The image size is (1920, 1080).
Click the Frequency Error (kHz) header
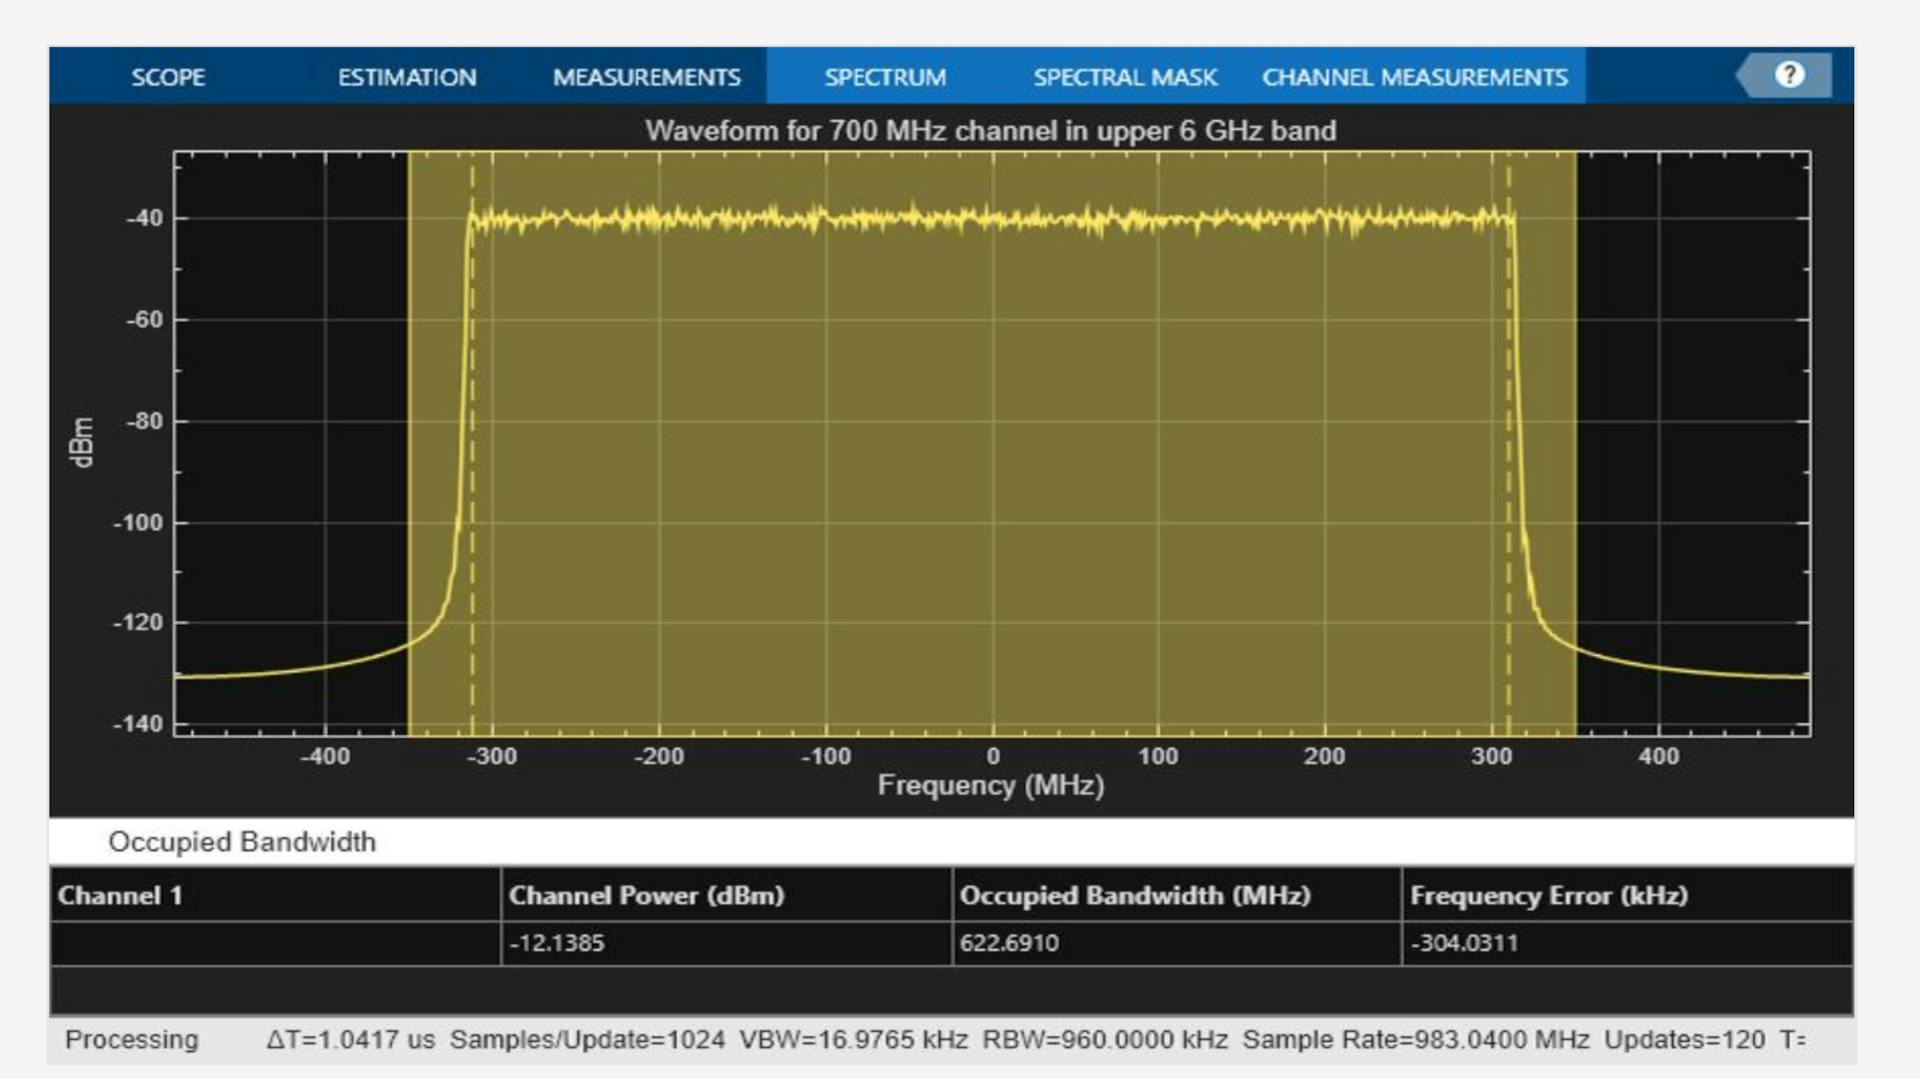pos(1548,895)
